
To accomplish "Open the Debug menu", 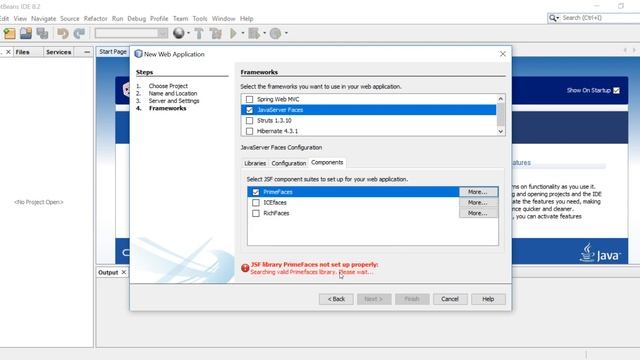I will pos(136,19).
